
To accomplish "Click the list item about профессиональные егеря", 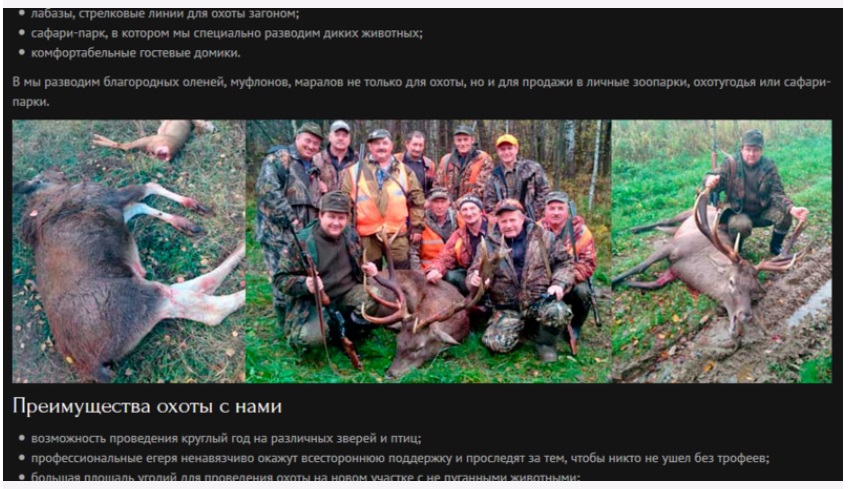I will 400,459.
